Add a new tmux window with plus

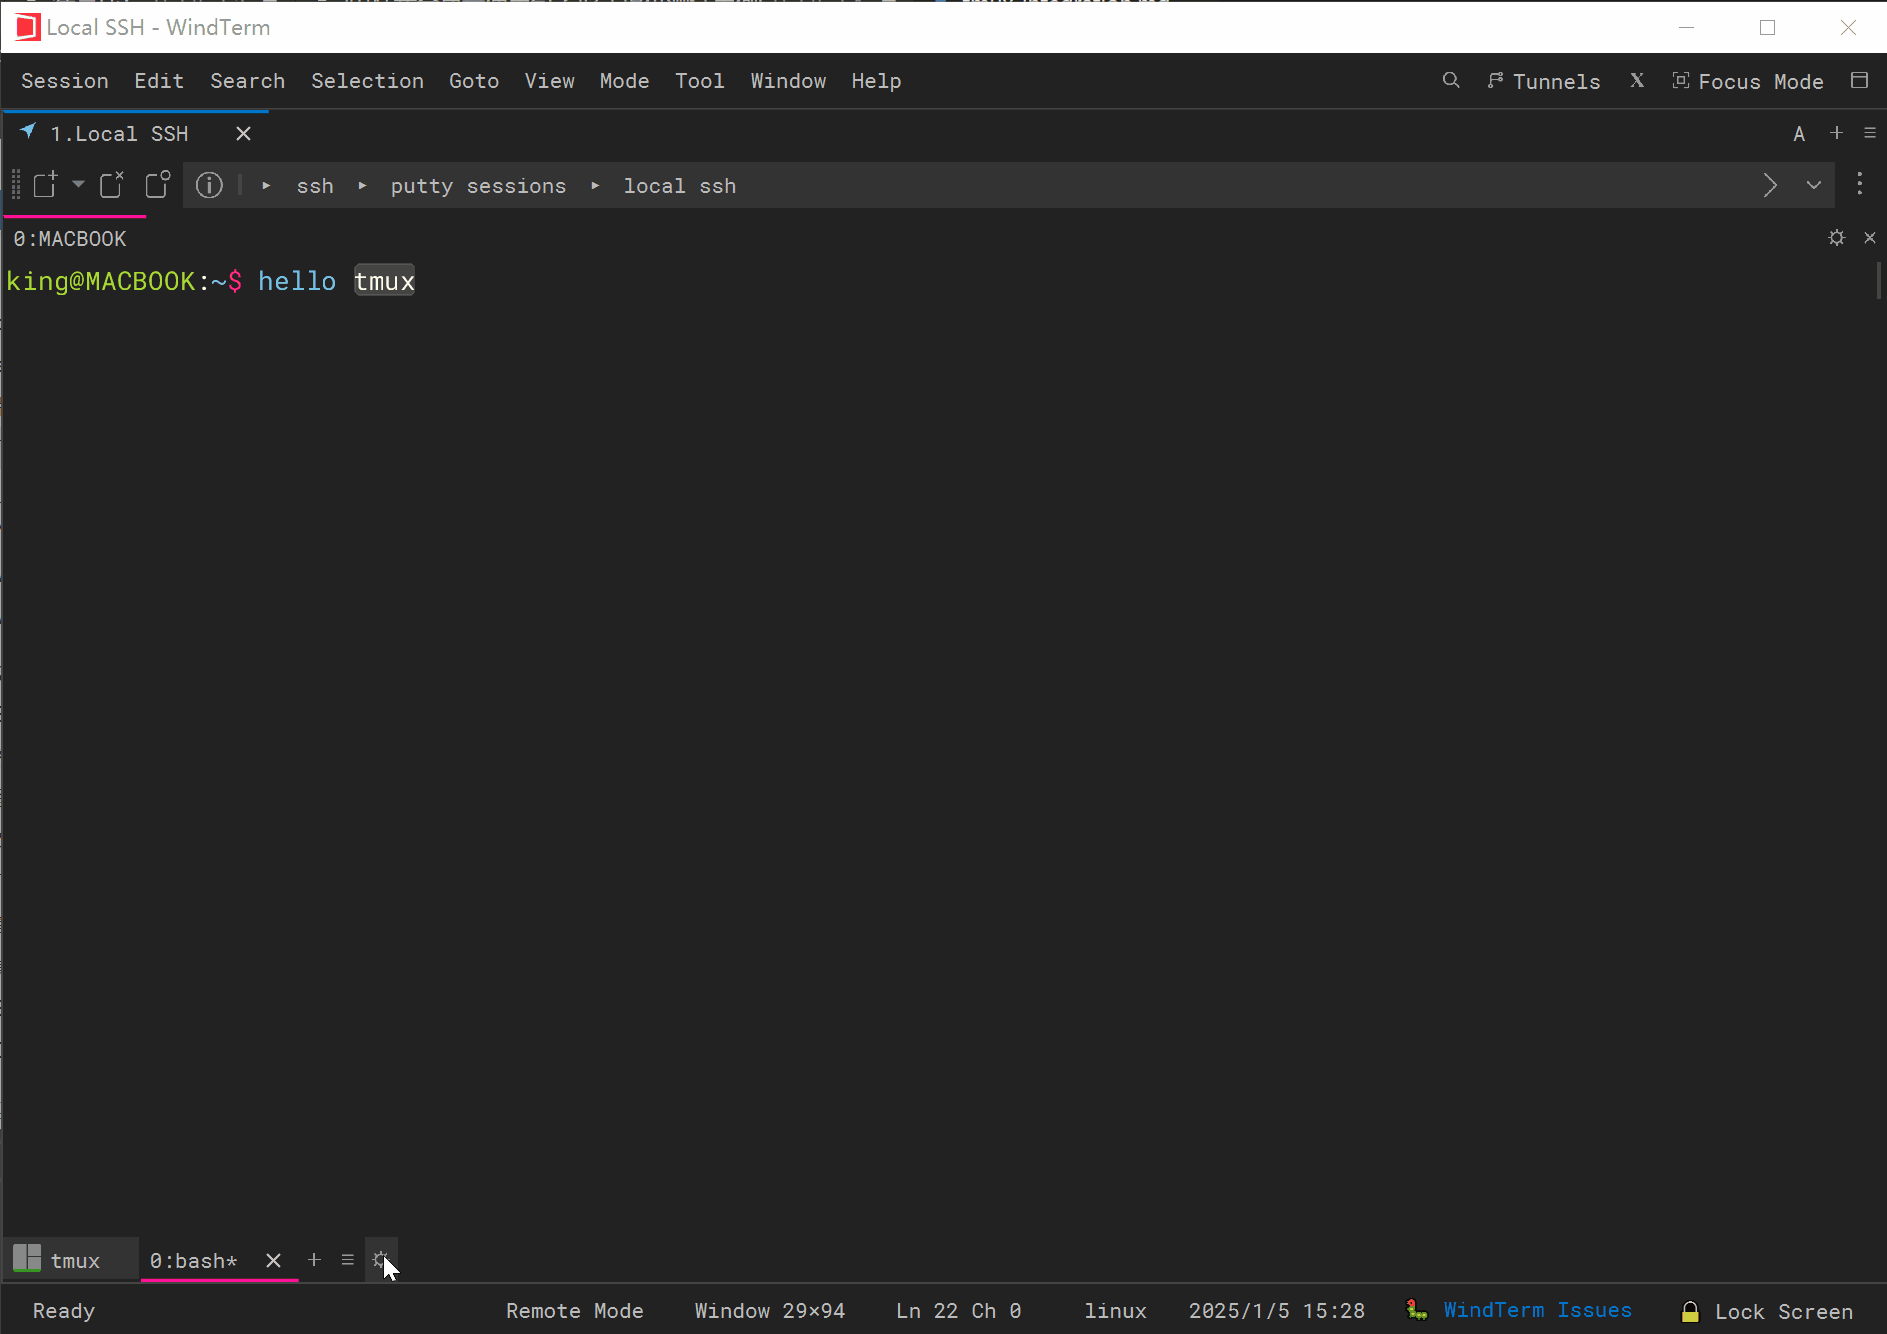pyautogui.click(x=314, y=1260)
